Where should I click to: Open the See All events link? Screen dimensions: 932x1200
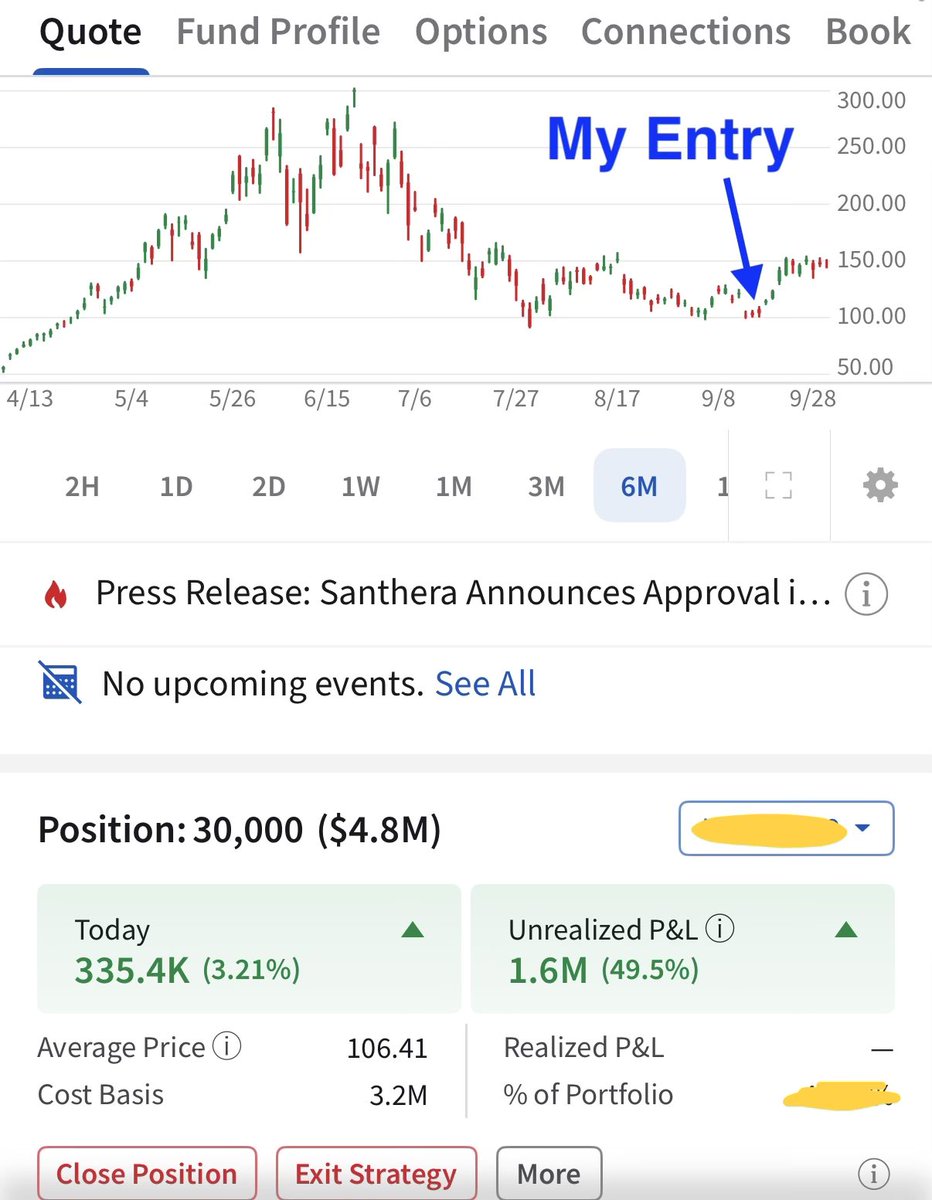486,684
